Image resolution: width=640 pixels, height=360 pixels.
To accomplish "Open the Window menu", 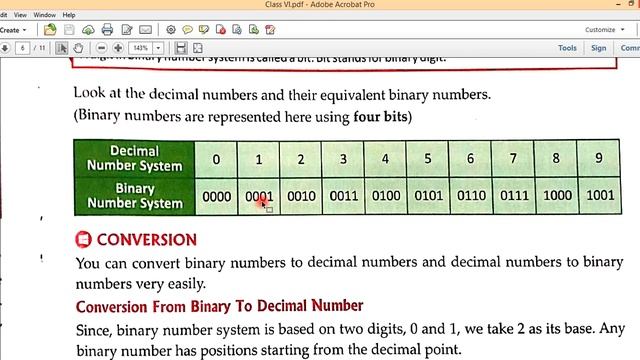I will [44, 15].
